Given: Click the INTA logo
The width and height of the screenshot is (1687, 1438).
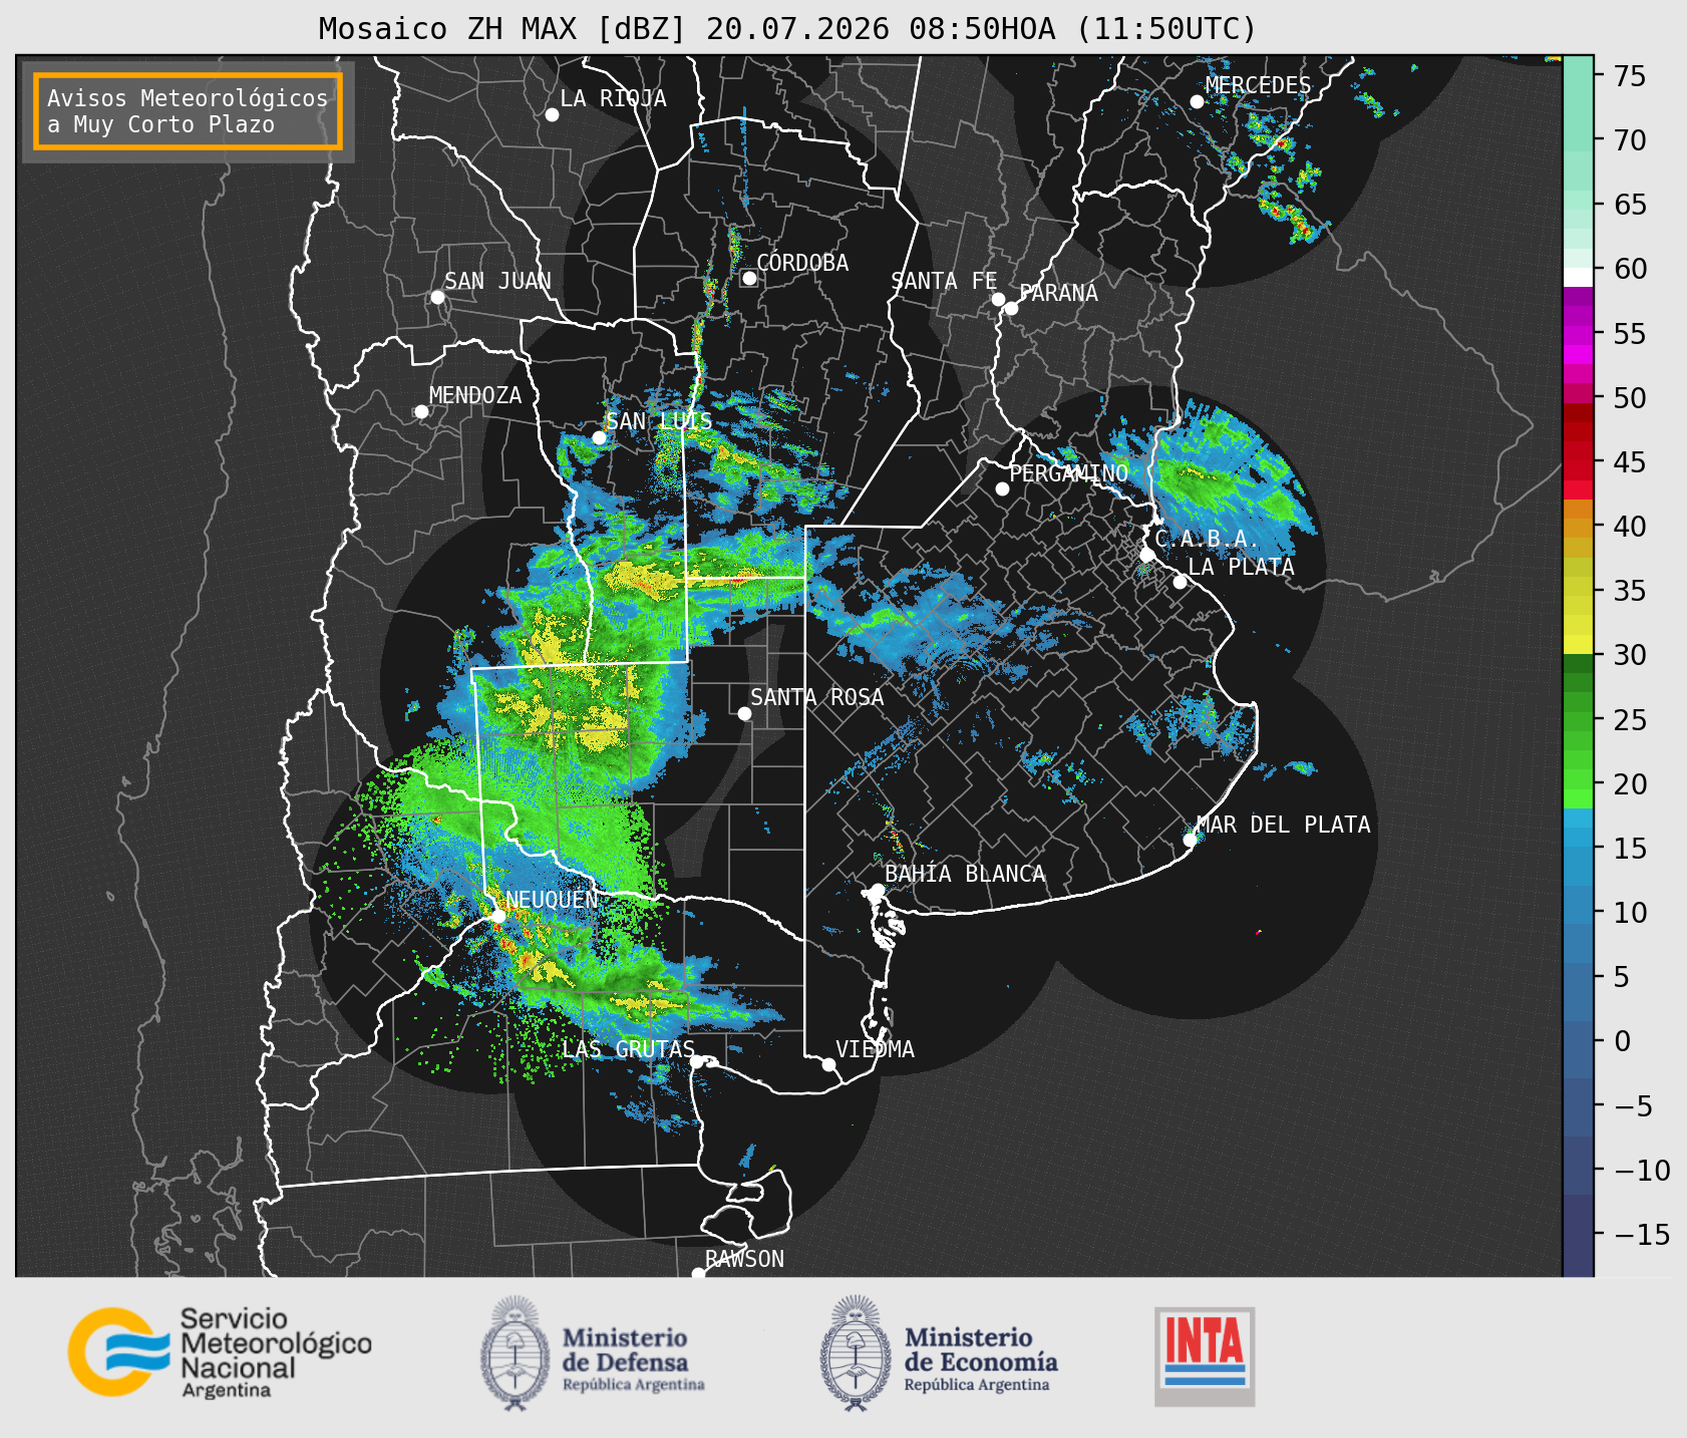Looking at the screenshot, I should 1204,1356.
